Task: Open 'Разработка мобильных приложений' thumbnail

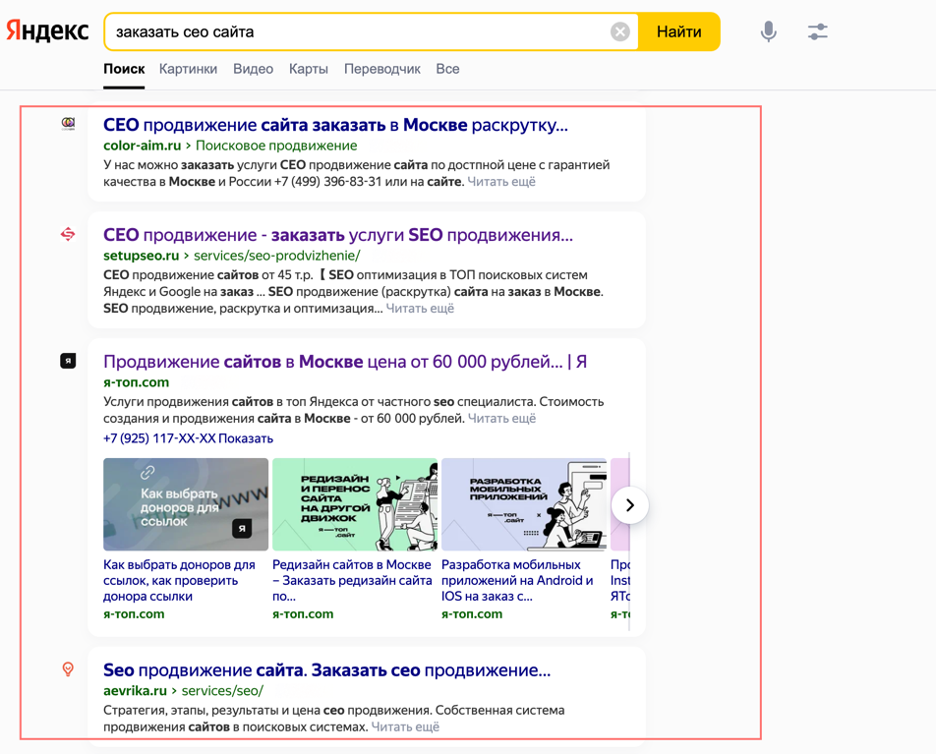Action: (x=524, y=504)
